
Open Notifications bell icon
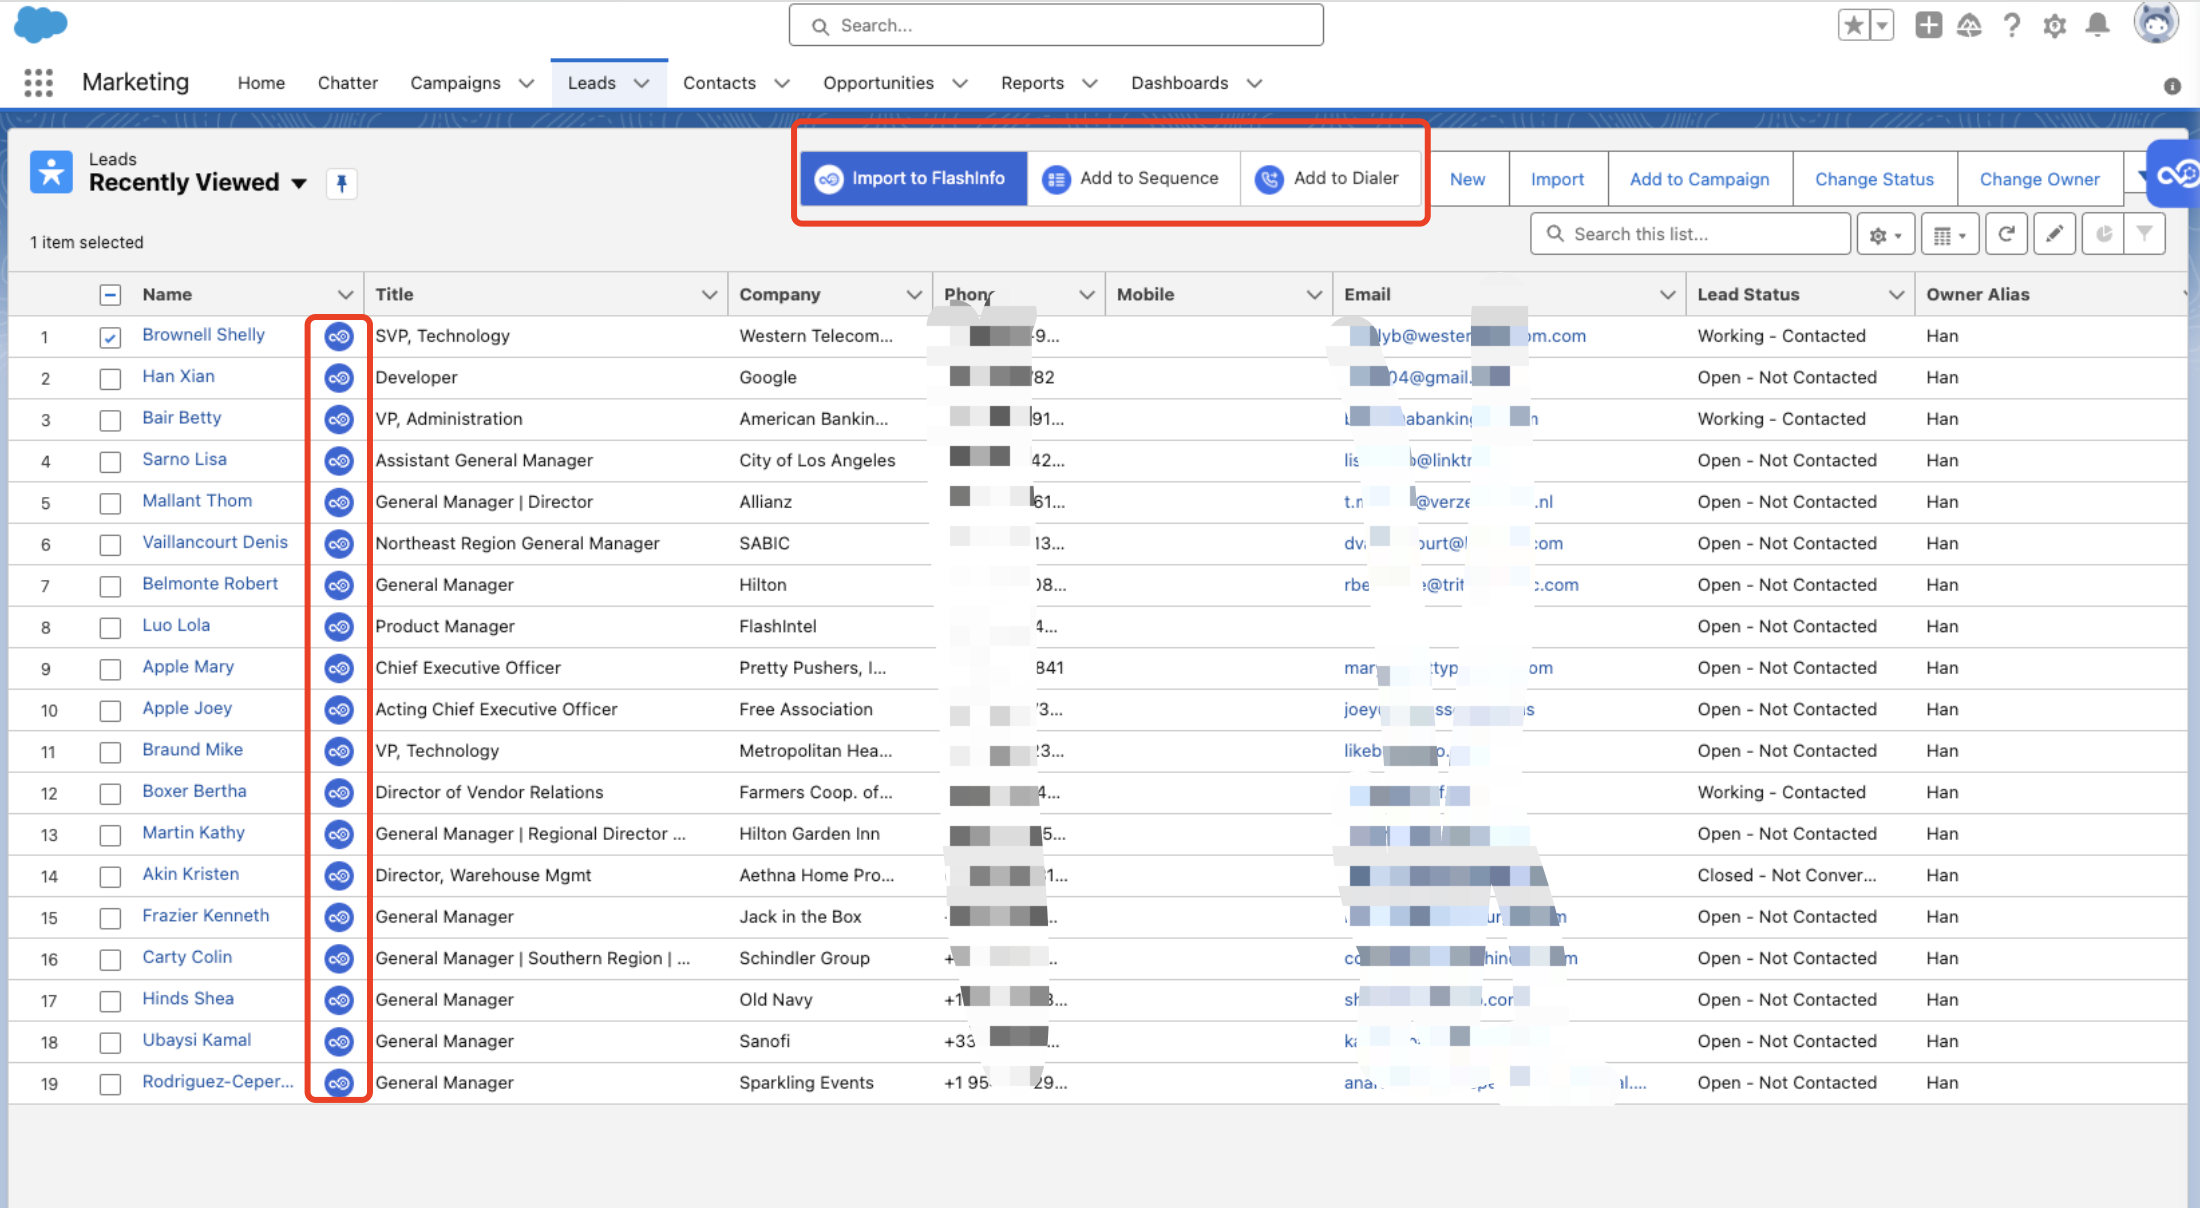click(x=2097, y=25)
